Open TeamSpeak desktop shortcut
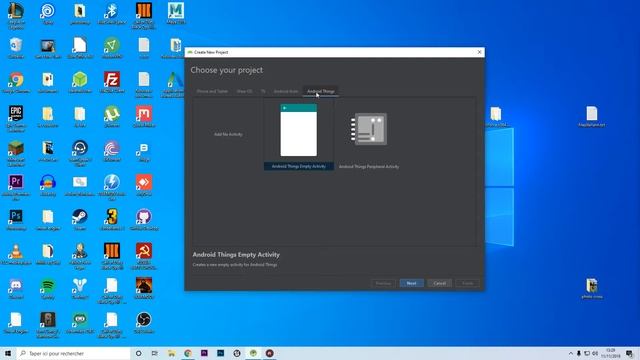The width and height of the screenshot is (640, 360). pyautogui.click(x=80, y=153)
